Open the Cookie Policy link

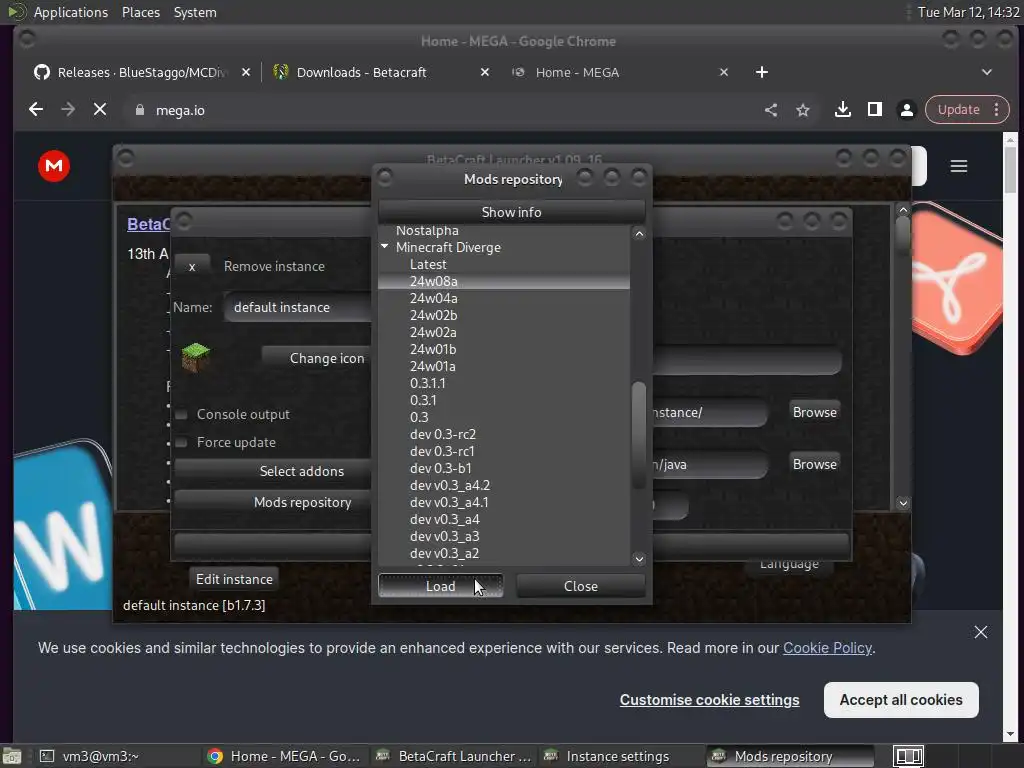[x=827, y=648]
